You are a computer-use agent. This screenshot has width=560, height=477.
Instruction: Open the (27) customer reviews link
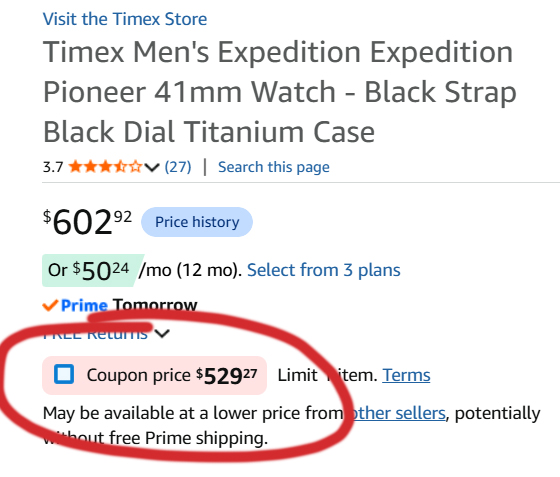click(178, 167)
